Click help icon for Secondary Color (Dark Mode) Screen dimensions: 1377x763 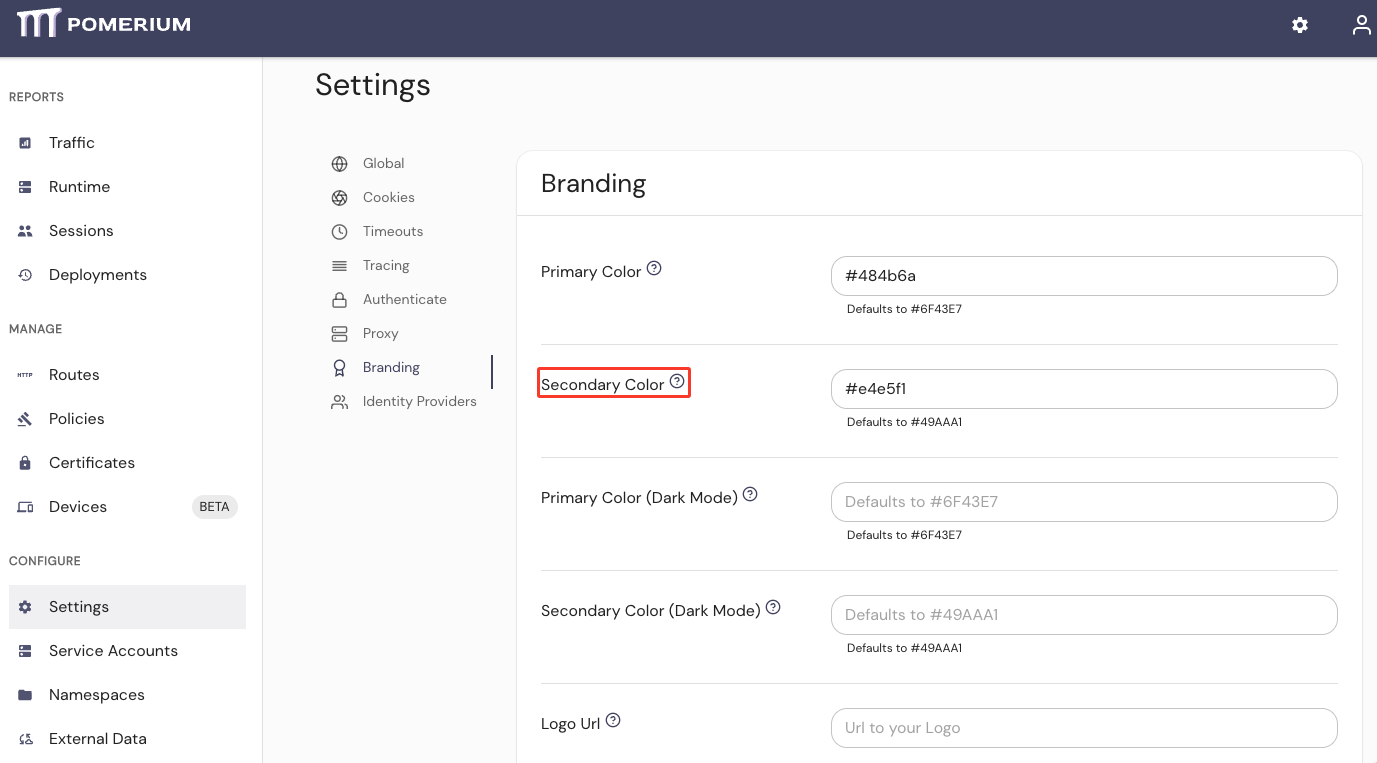[773, 608]
